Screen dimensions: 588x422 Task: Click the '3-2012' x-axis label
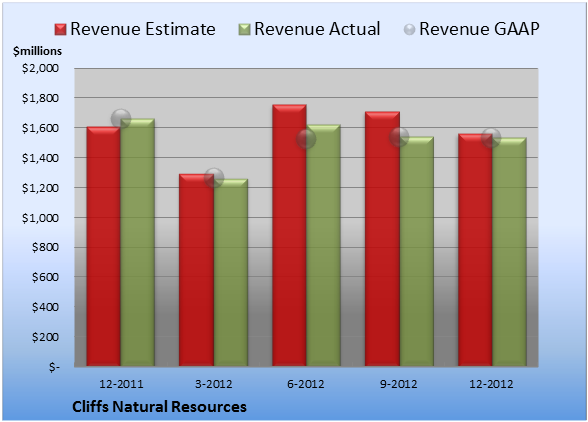(214, 384)
